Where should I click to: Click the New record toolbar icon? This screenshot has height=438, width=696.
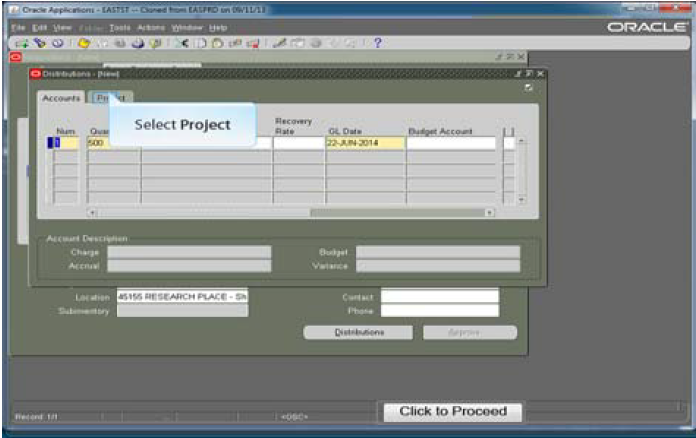point(22,43)
